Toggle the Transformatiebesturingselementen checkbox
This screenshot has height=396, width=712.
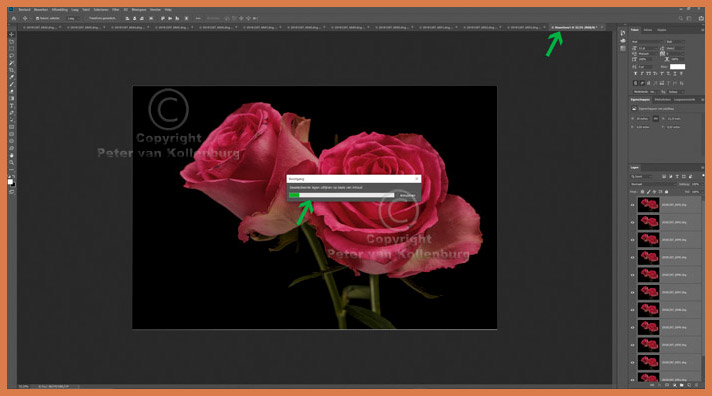(86, 18)
